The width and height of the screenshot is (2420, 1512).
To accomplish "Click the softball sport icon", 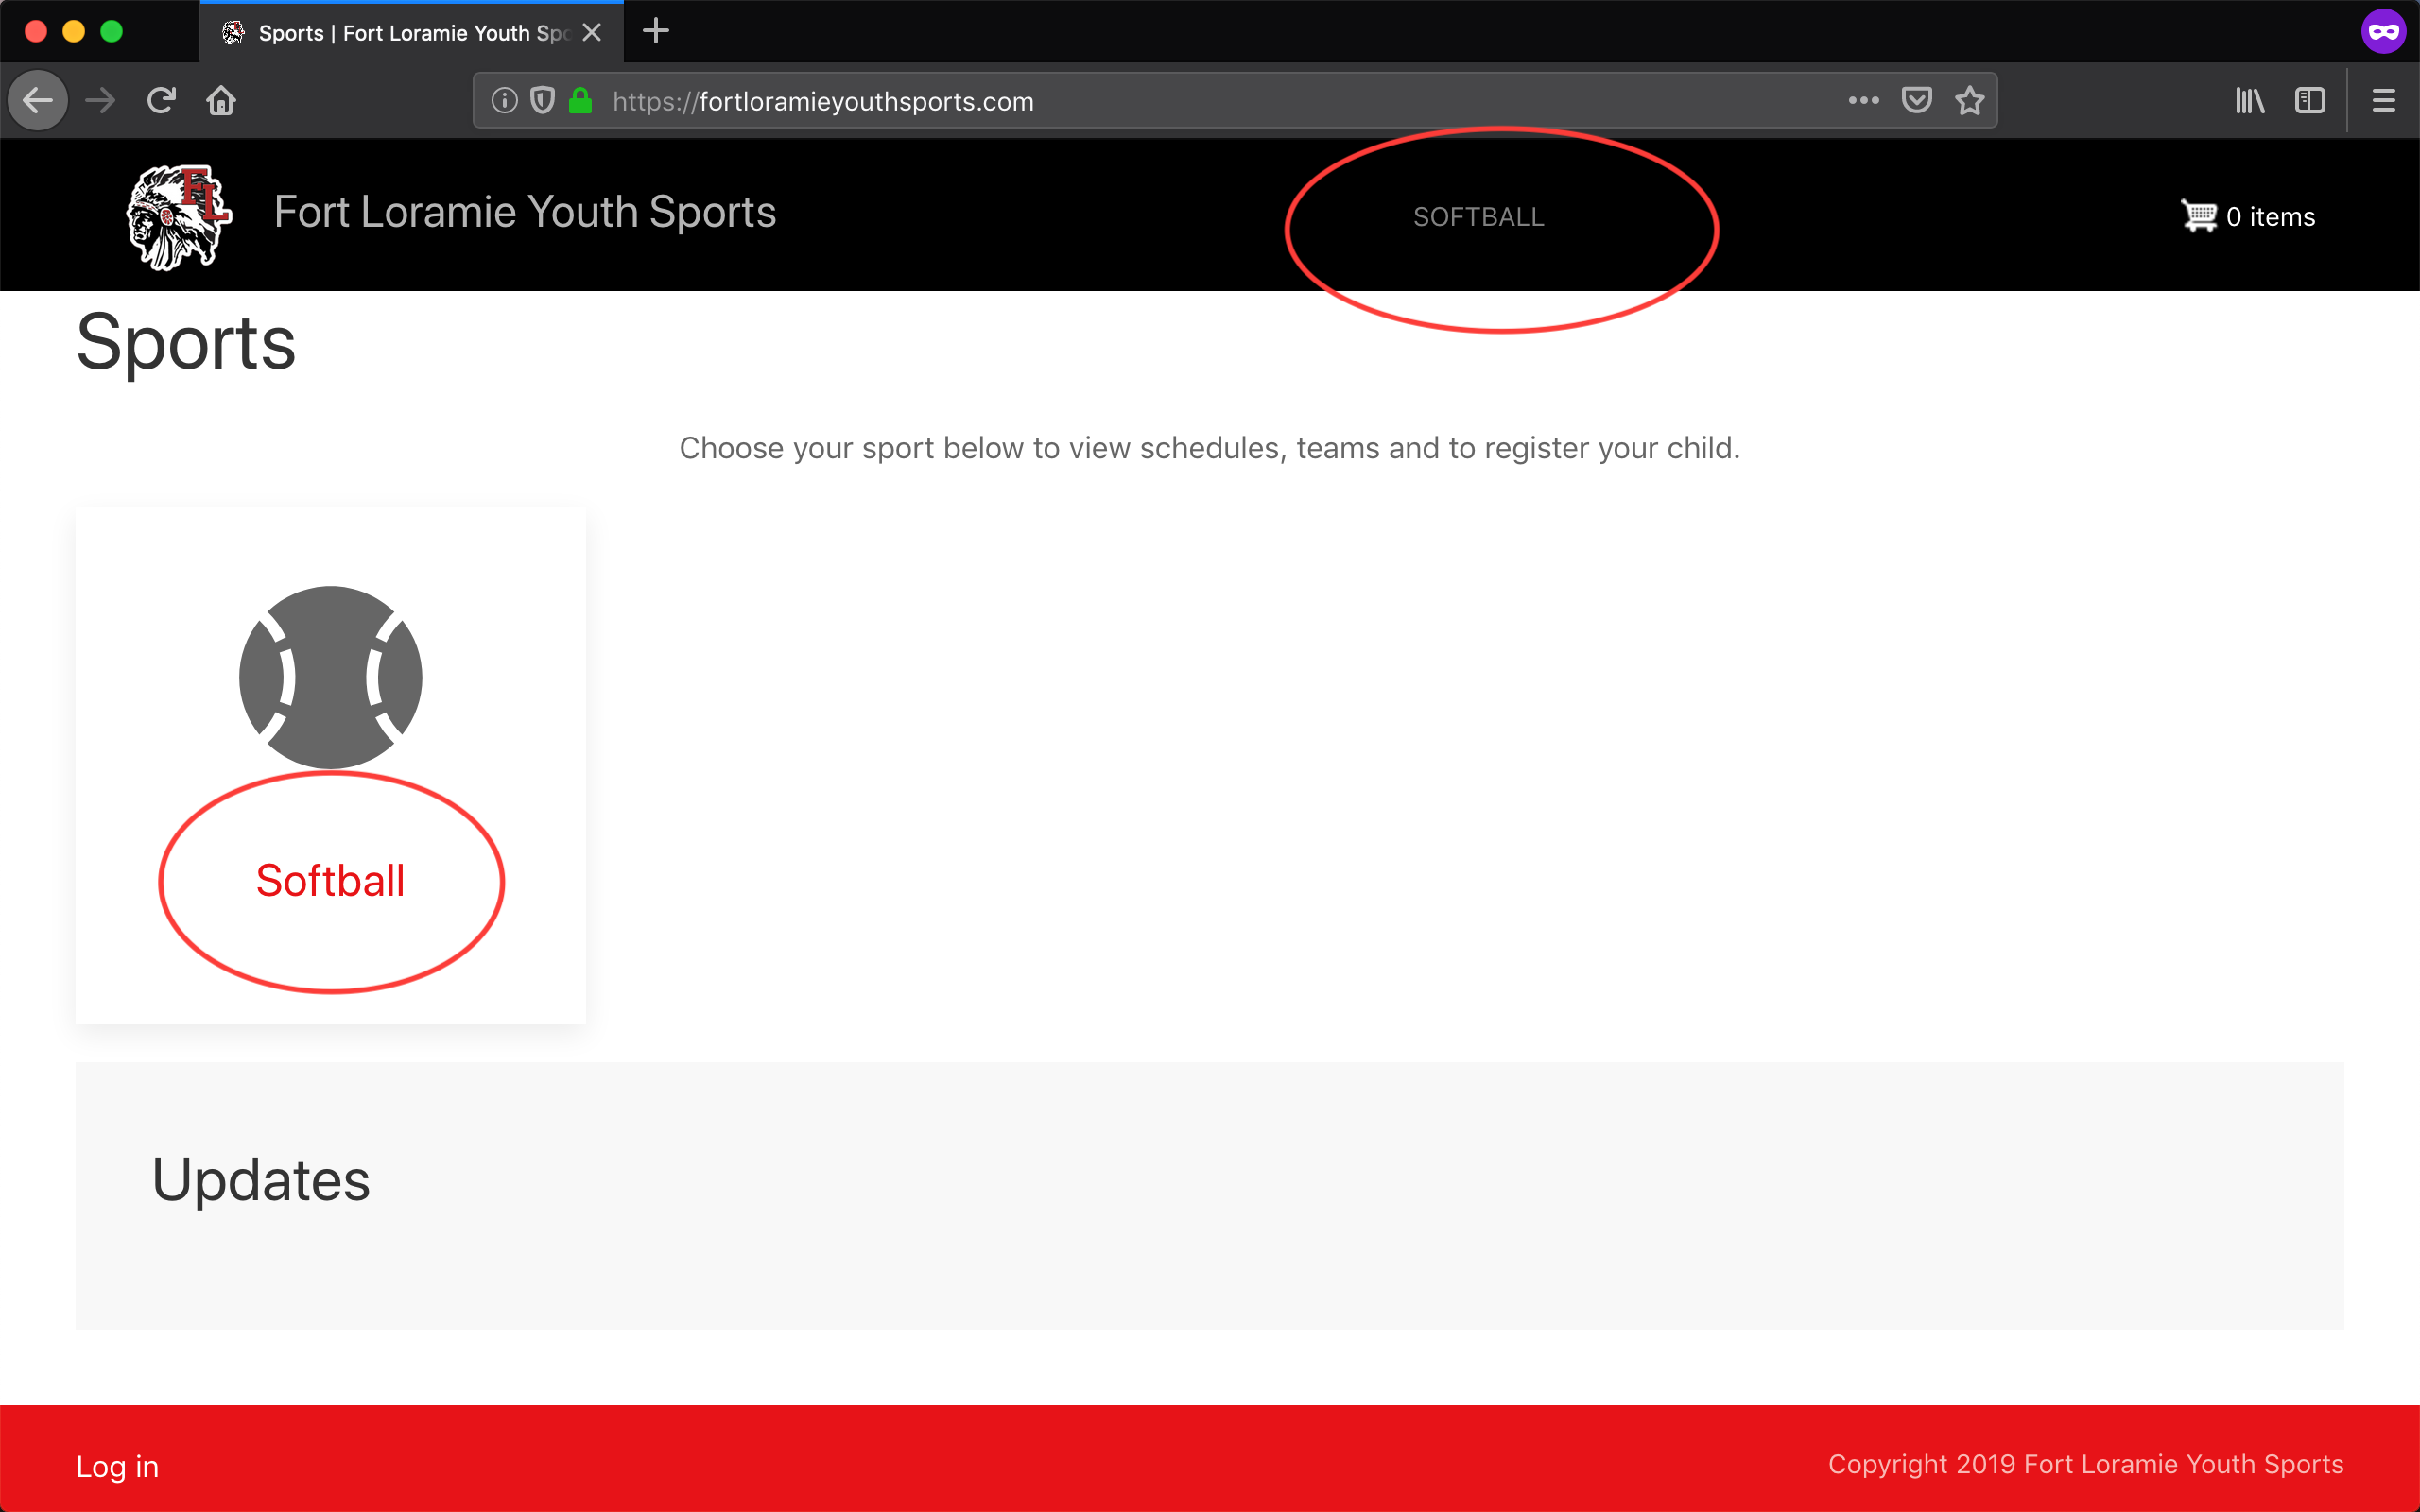I will [x=331, y=678].
